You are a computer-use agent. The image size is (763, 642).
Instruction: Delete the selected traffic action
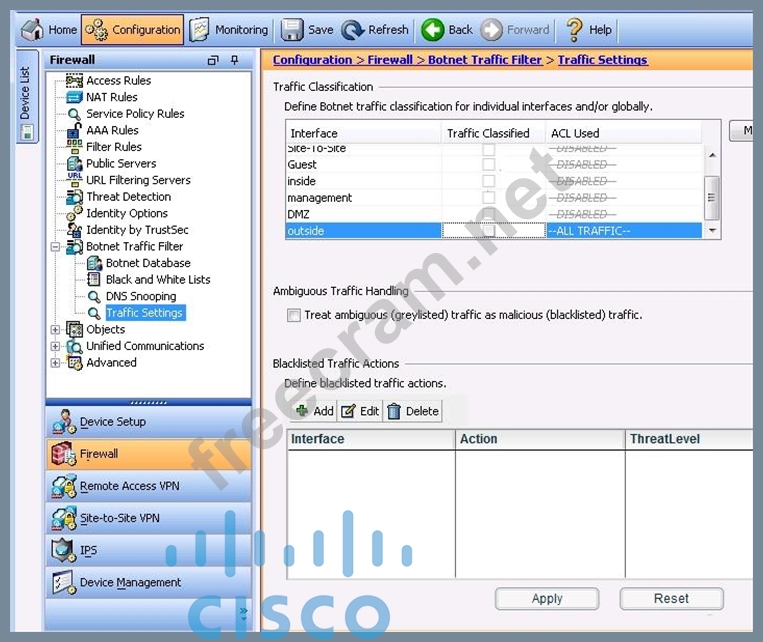tap(412, 411)
